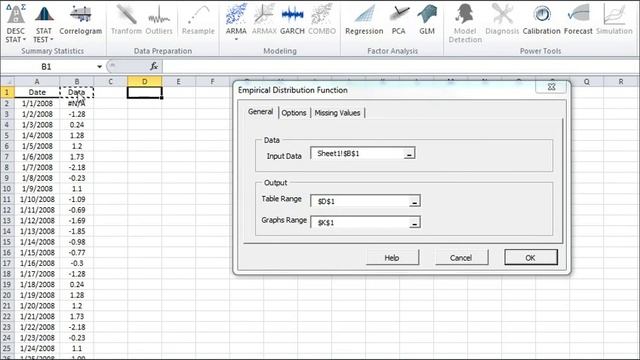The image size is (640, 360).
Task: Select row 5 header
Action: point(7,136)
